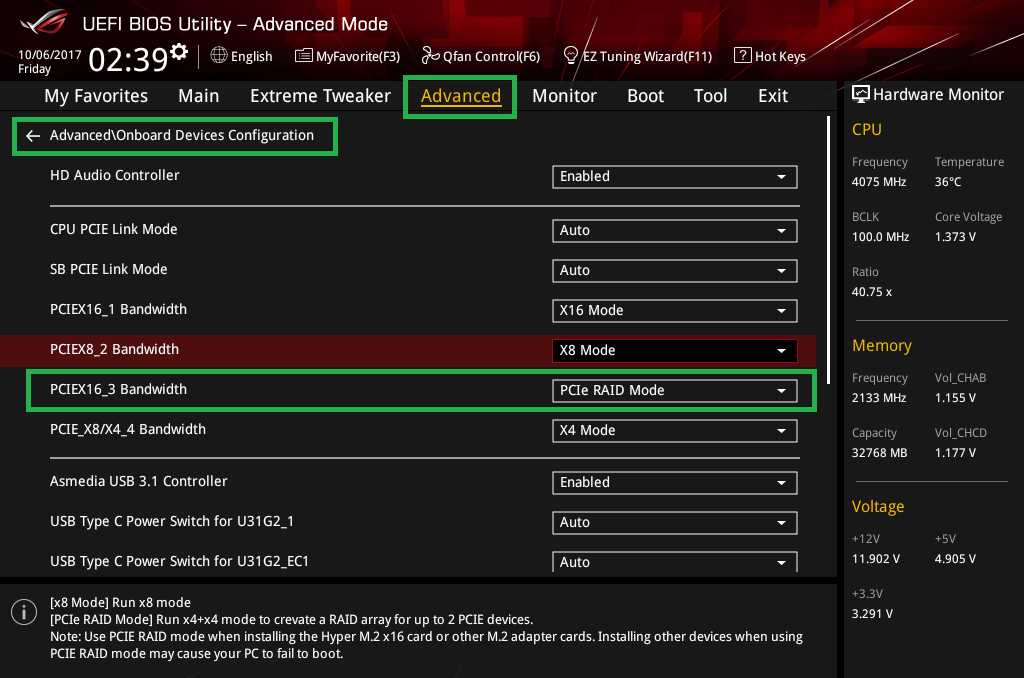Select the PCIE_X8/X4_4 Bandwidth label
Screen dimensions: 1024x678
click(x=128, y=429)
